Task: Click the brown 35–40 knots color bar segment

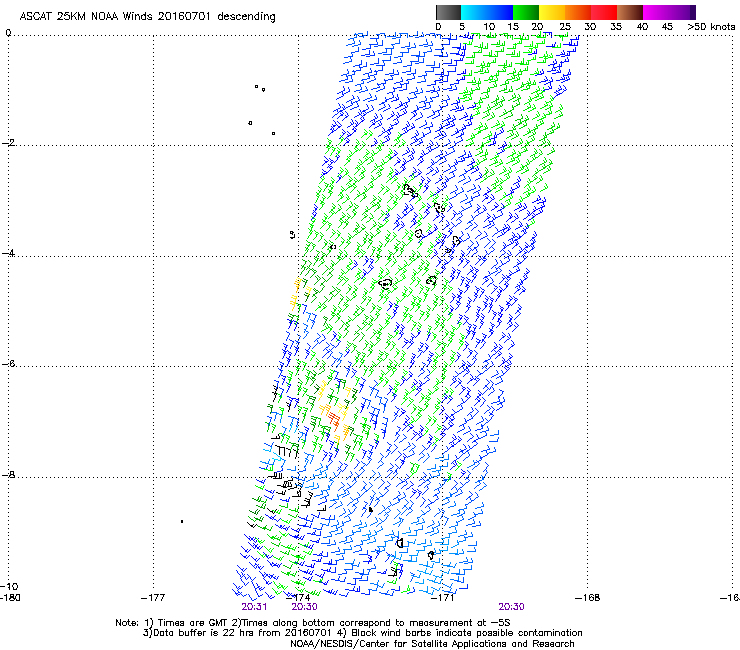Action: pos(630,12)
